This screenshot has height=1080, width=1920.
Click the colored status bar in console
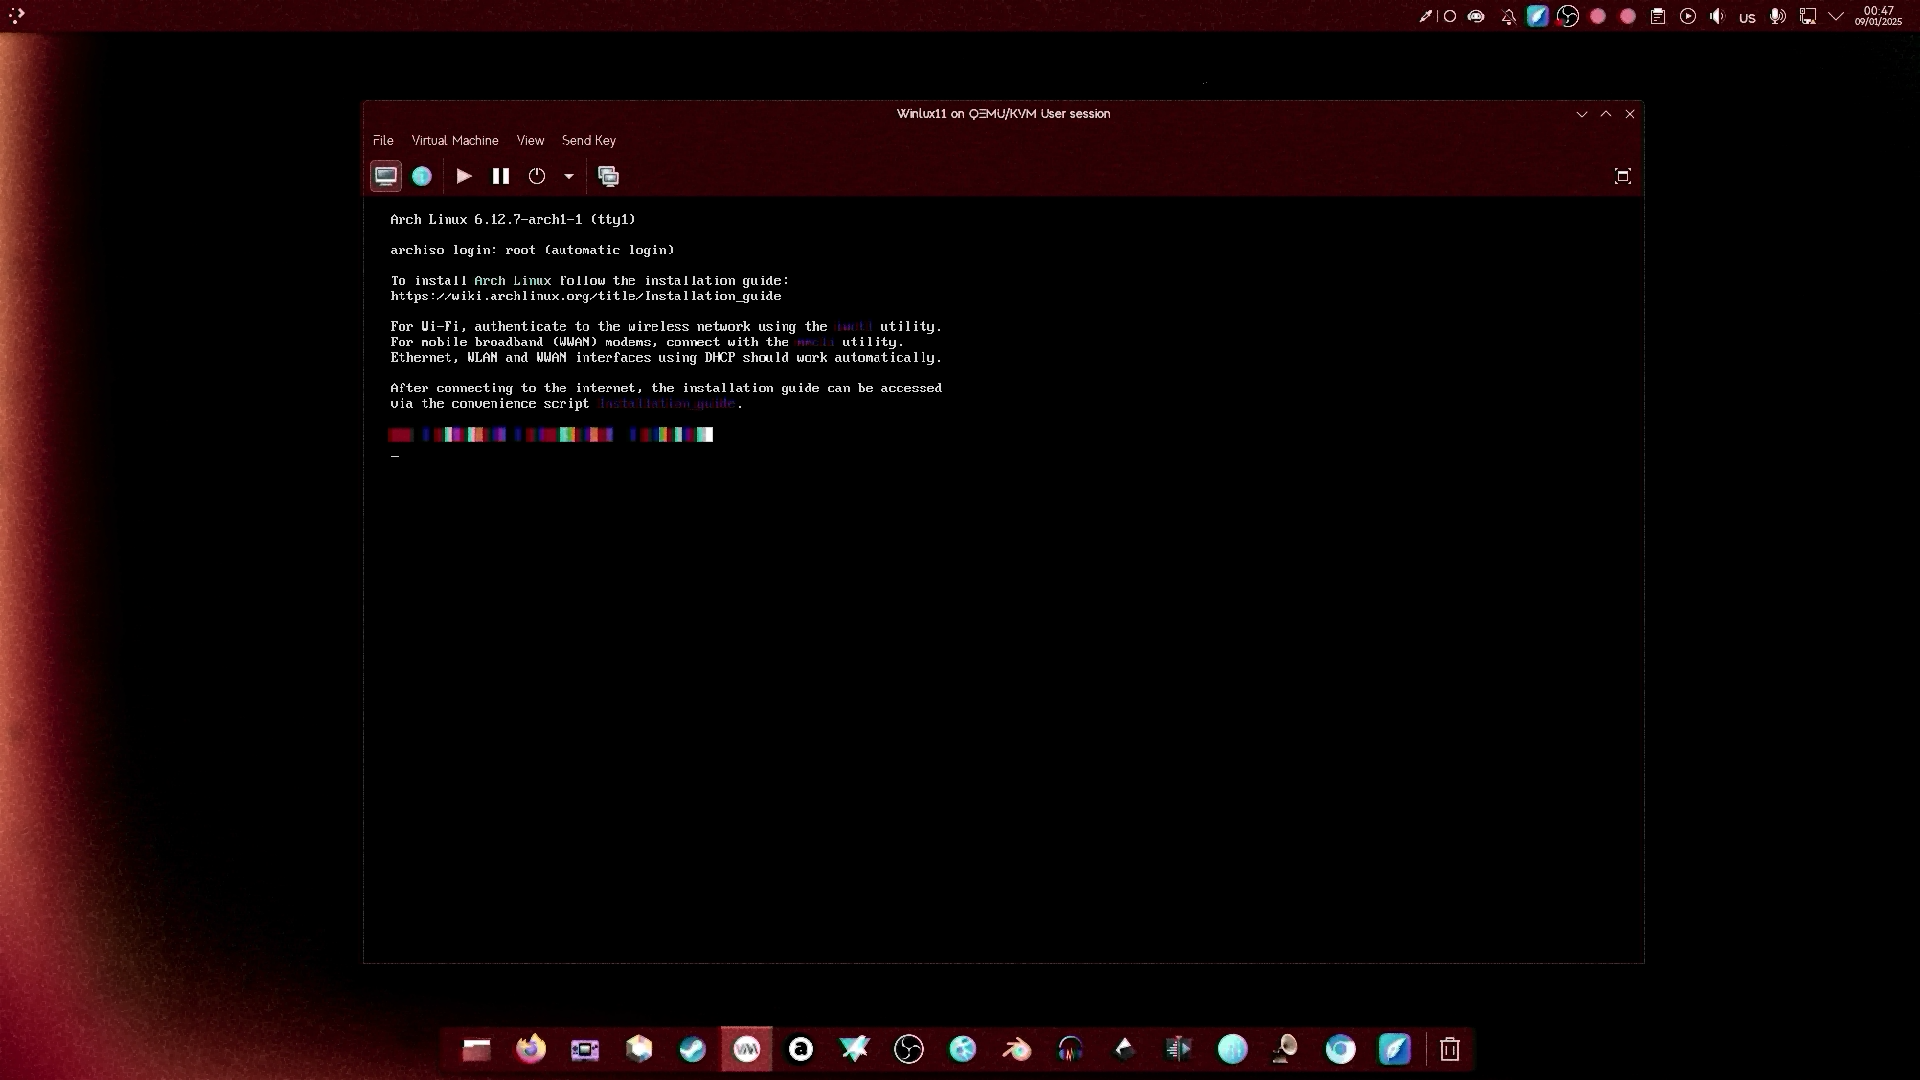coord(551,434)
